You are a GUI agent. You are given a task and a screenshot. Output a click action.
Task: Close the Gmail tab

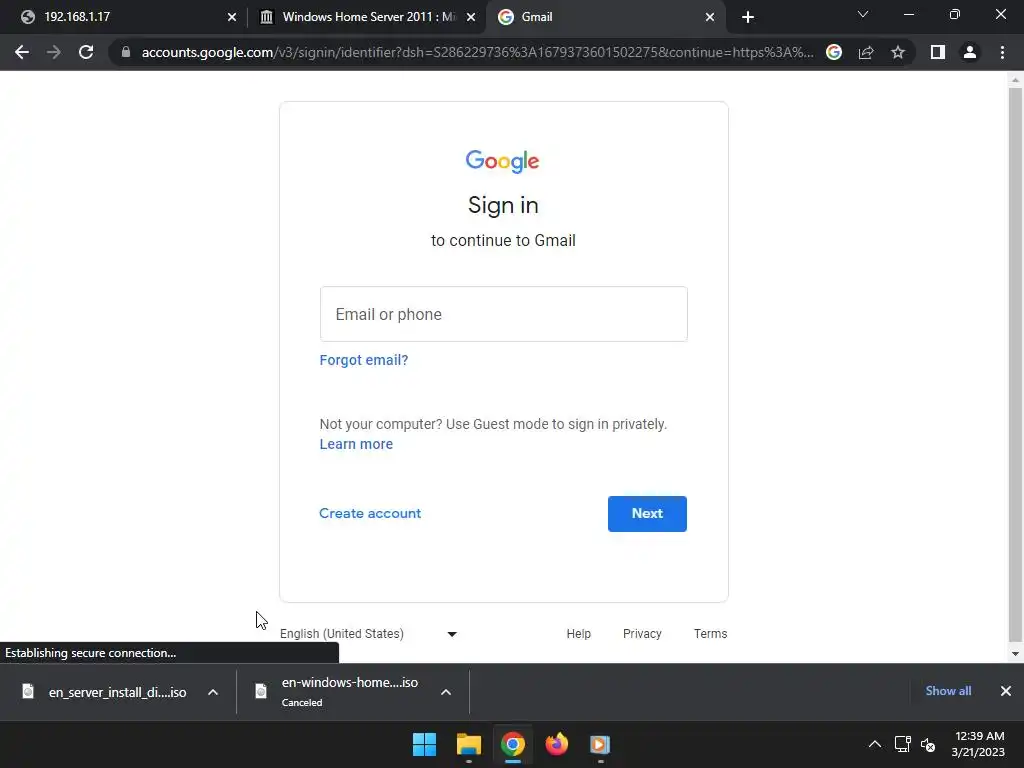(x=710, y=17)
